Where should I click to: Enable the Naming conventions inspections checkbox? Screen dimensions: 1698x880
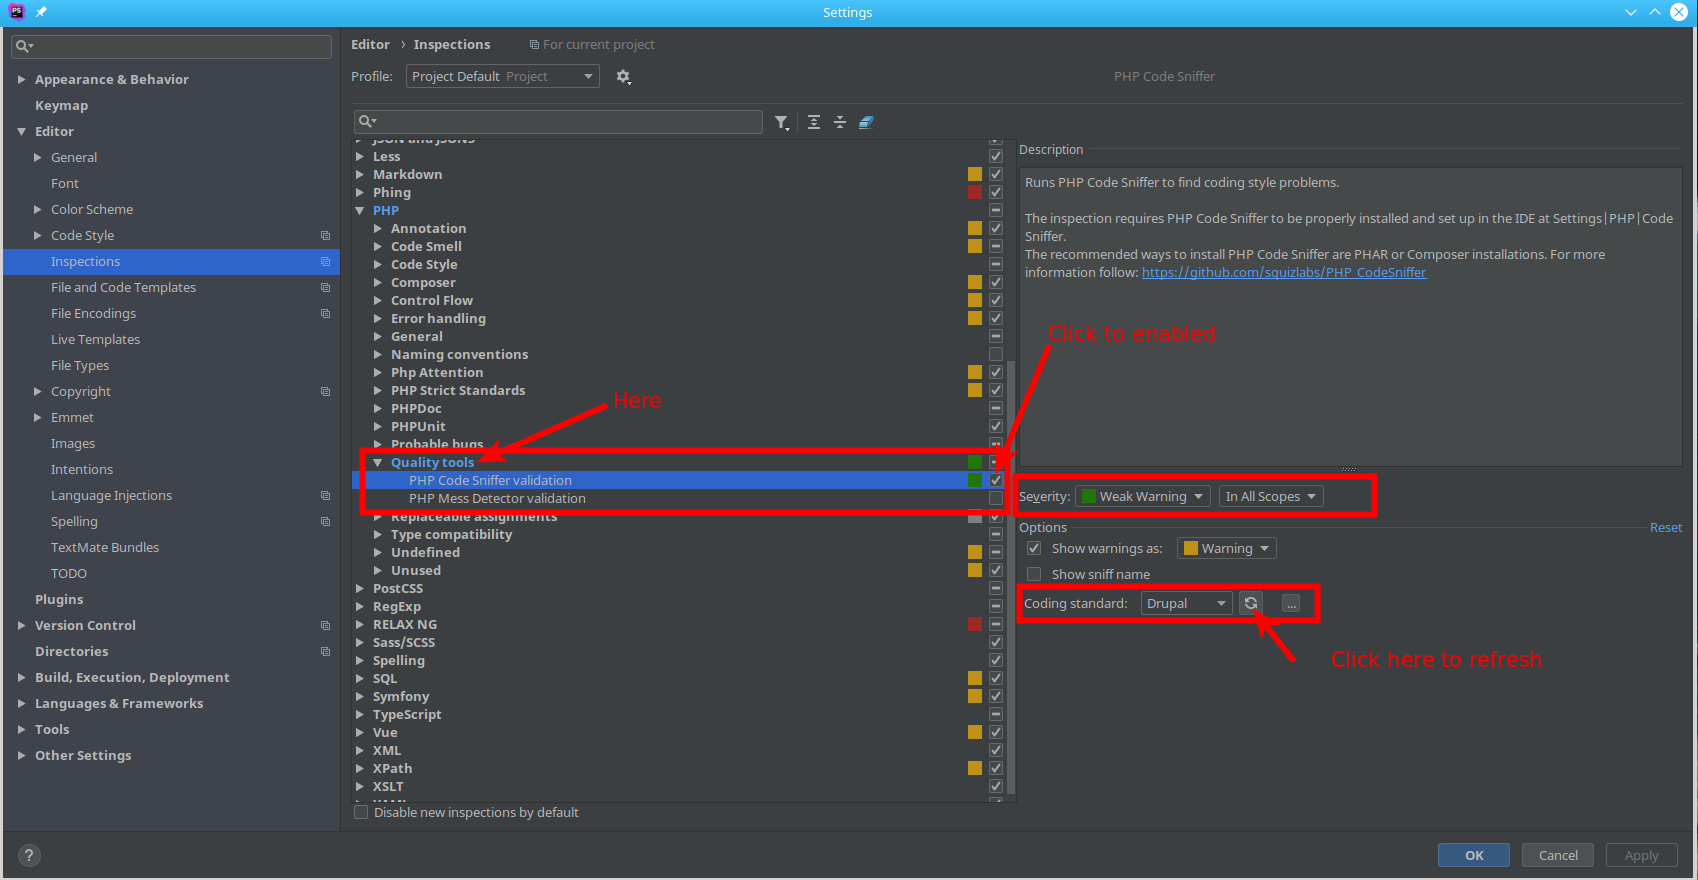click(x=996, y=354)
